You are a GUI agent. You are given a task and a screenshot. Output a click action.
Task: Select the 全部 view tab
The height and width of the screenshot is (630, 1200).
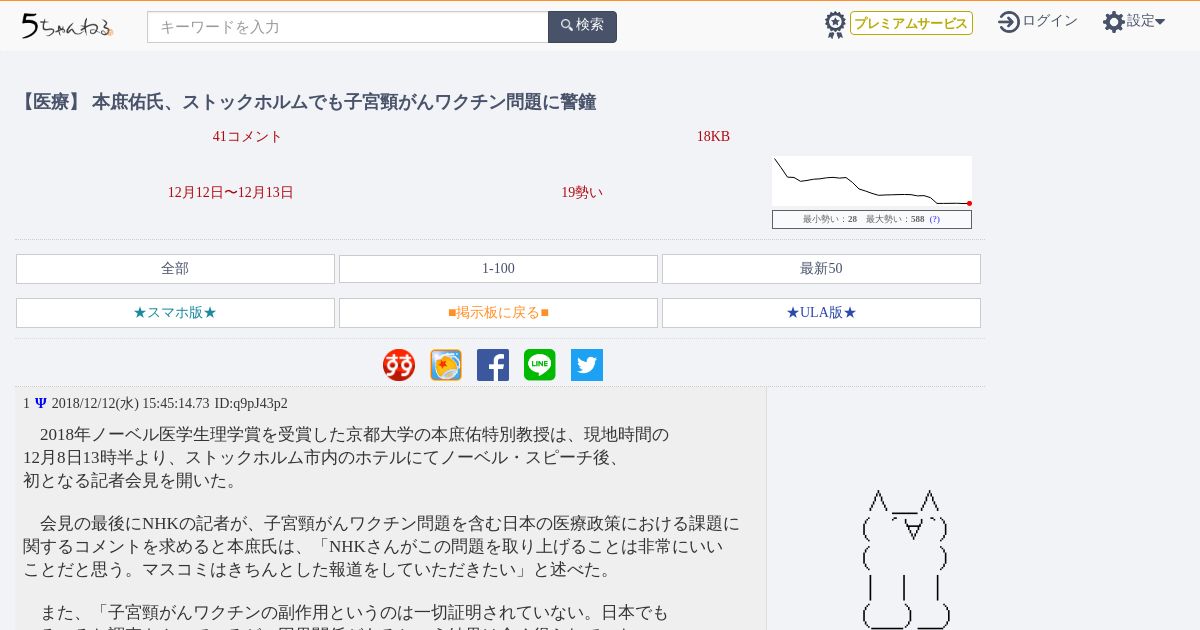pyautogui.click(x=175, y=269)
